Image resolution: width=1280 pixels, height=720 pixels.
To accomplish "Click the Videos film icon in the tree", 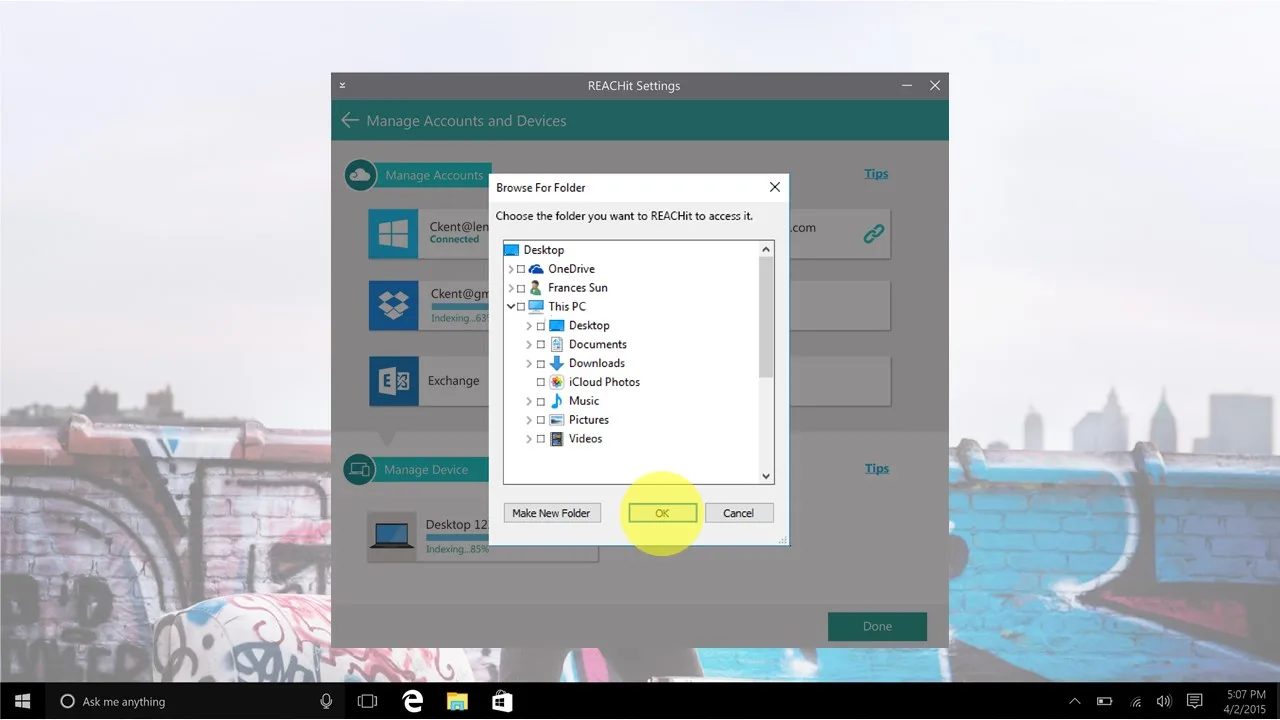I will click(557, 439).
